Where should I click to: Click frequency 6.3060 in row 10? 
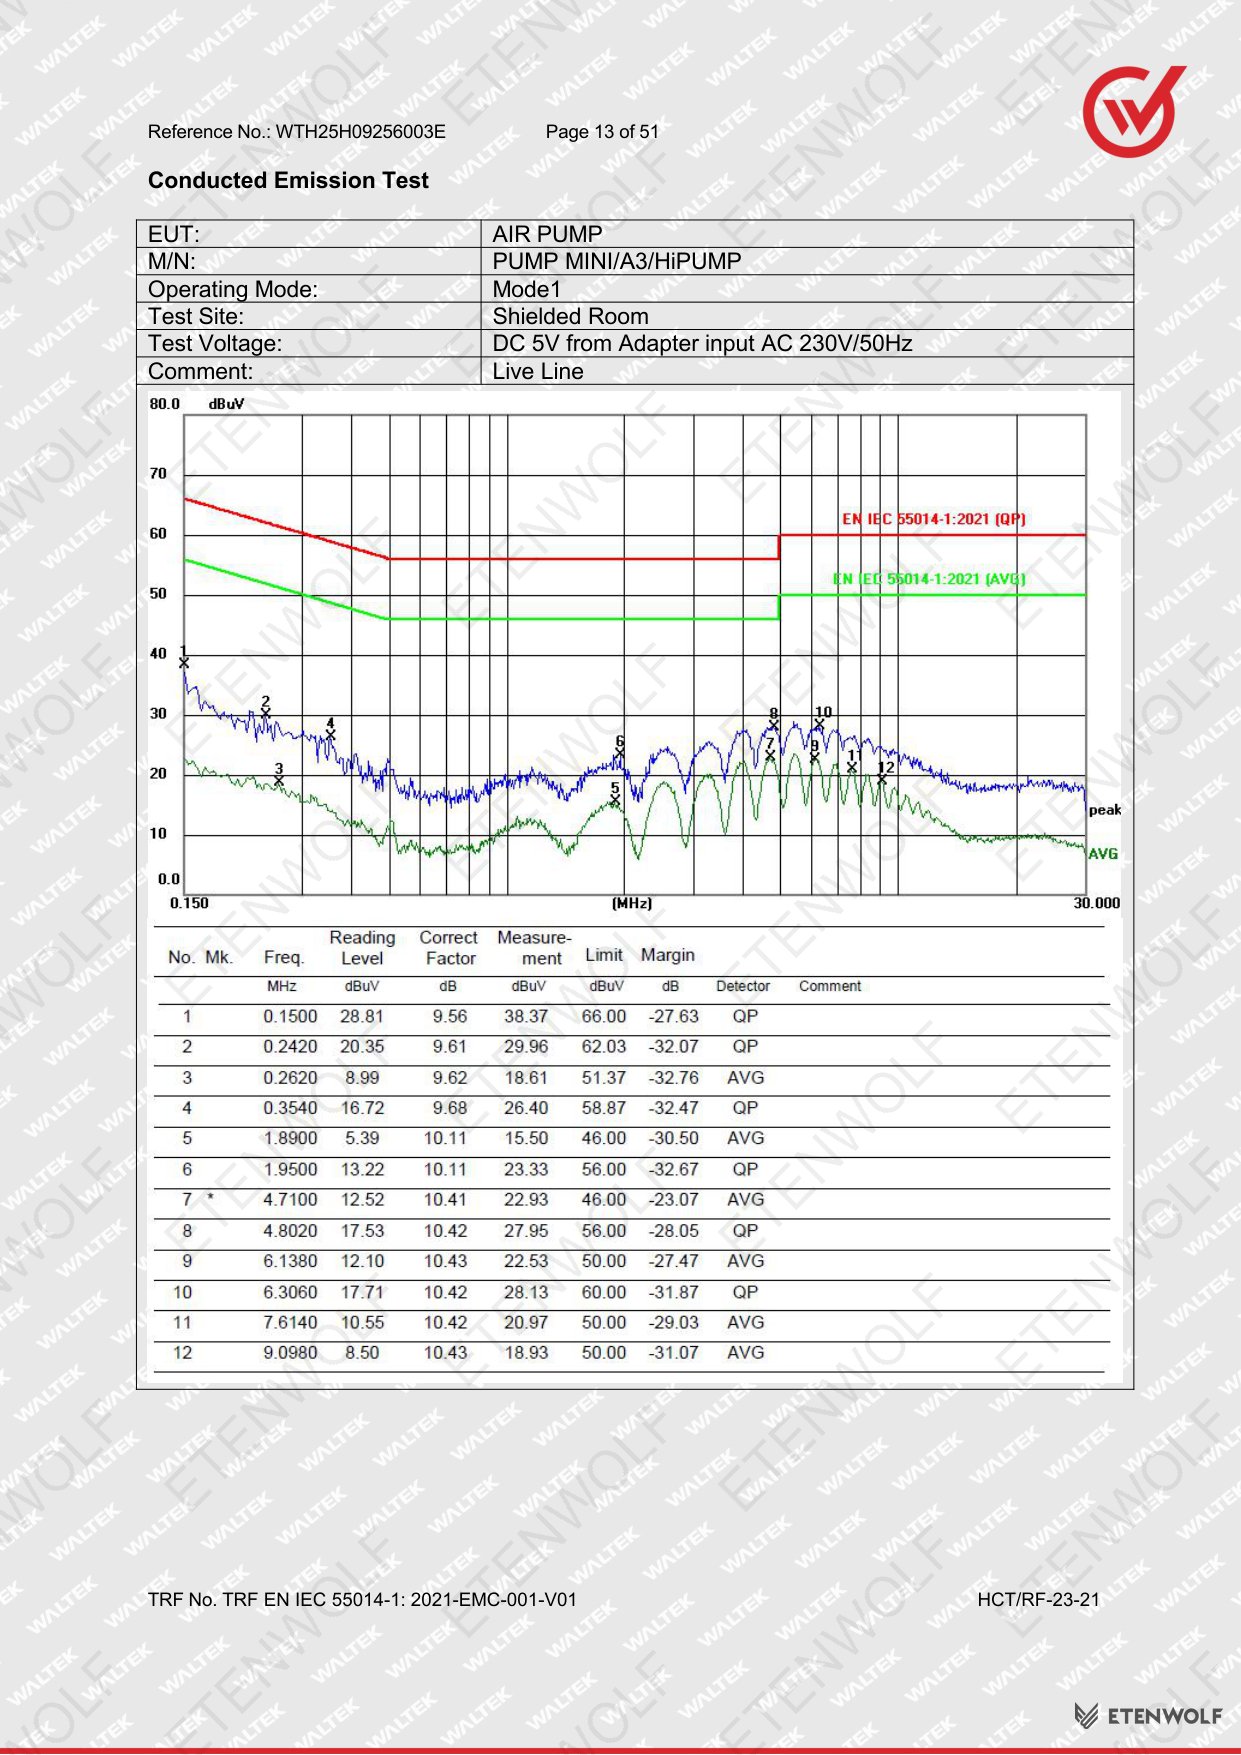290,1292
